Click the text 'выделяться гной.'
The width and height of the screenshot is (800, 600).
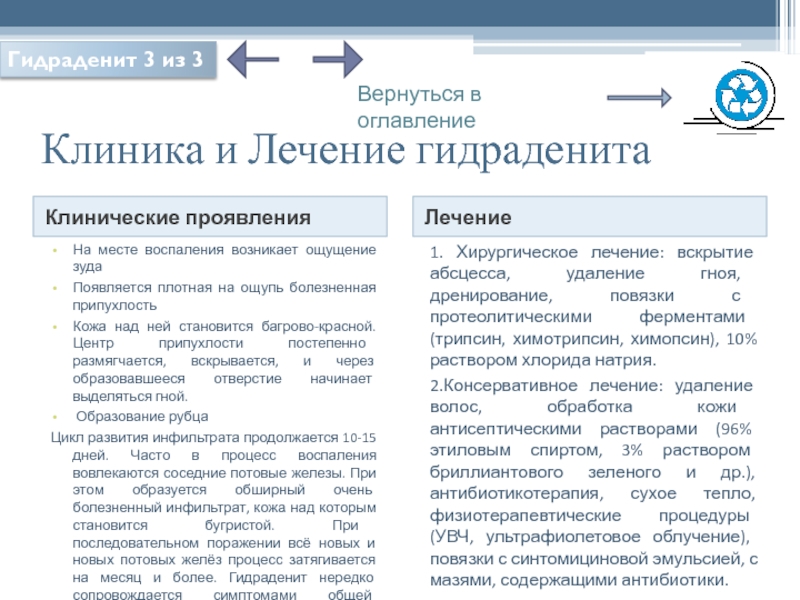(x=130, y=396)
